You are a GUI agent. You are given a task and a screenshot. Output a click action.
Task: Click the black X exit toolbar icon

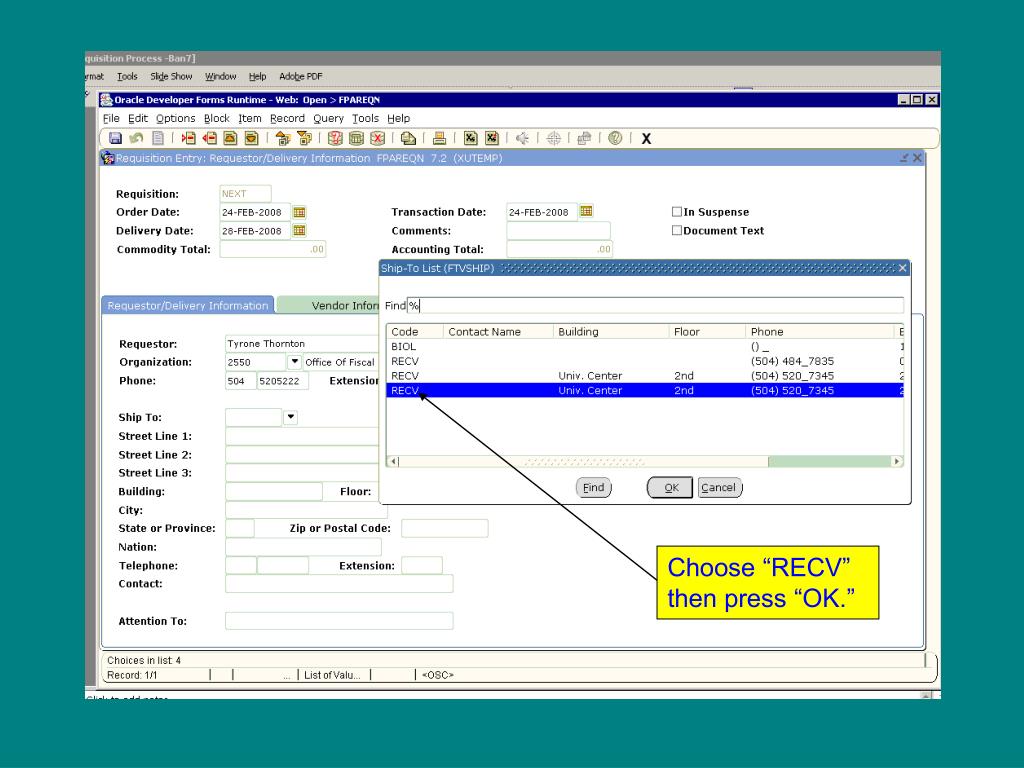click(646, 139)
